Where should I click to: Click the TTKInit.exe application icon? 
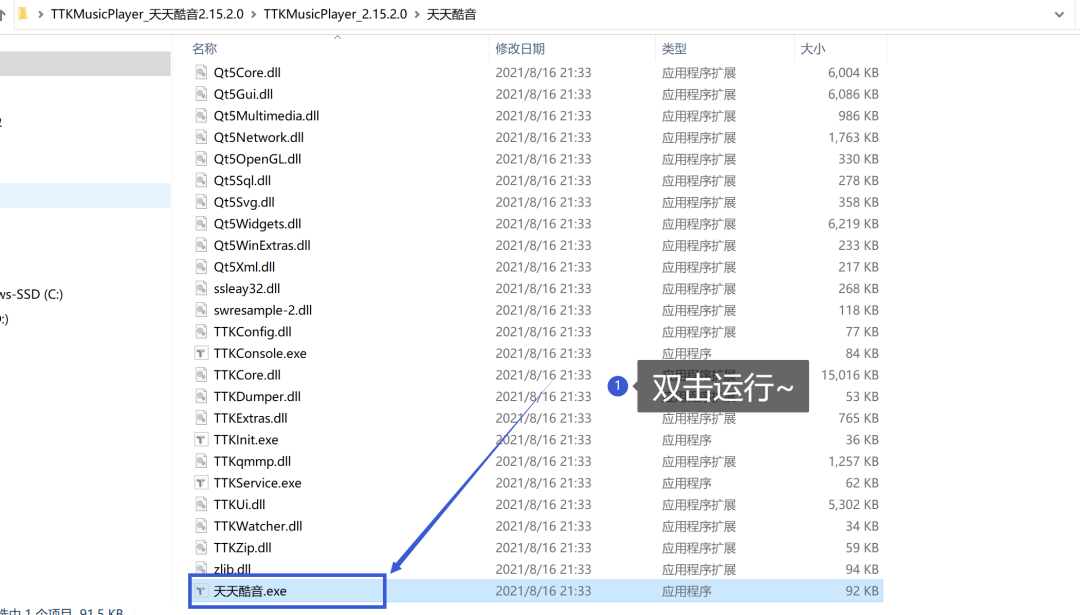200,439
